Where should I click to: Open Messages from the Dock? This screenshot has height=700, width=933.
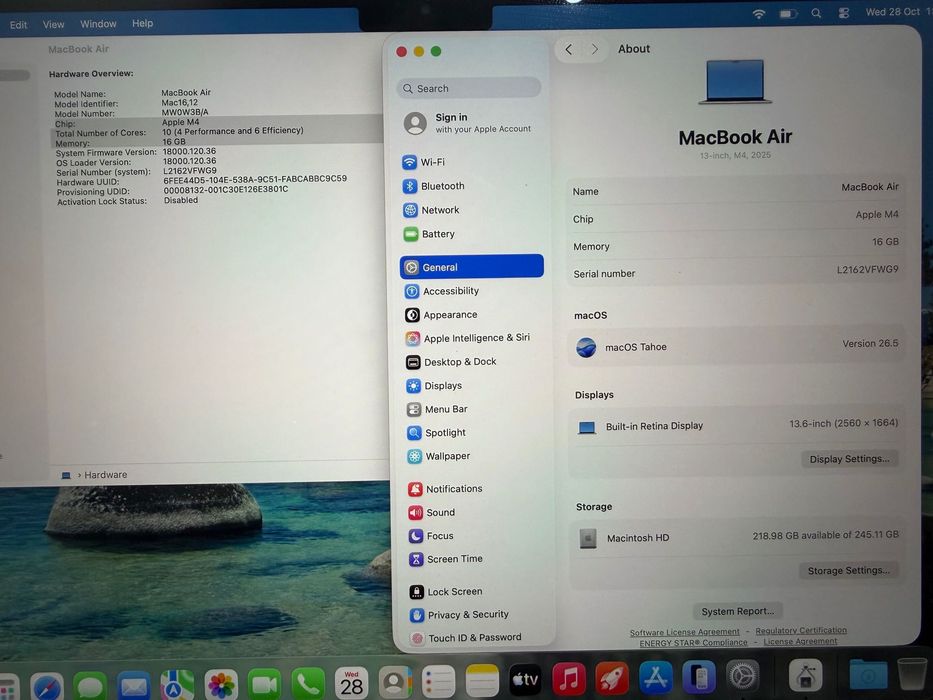(90, 686)
